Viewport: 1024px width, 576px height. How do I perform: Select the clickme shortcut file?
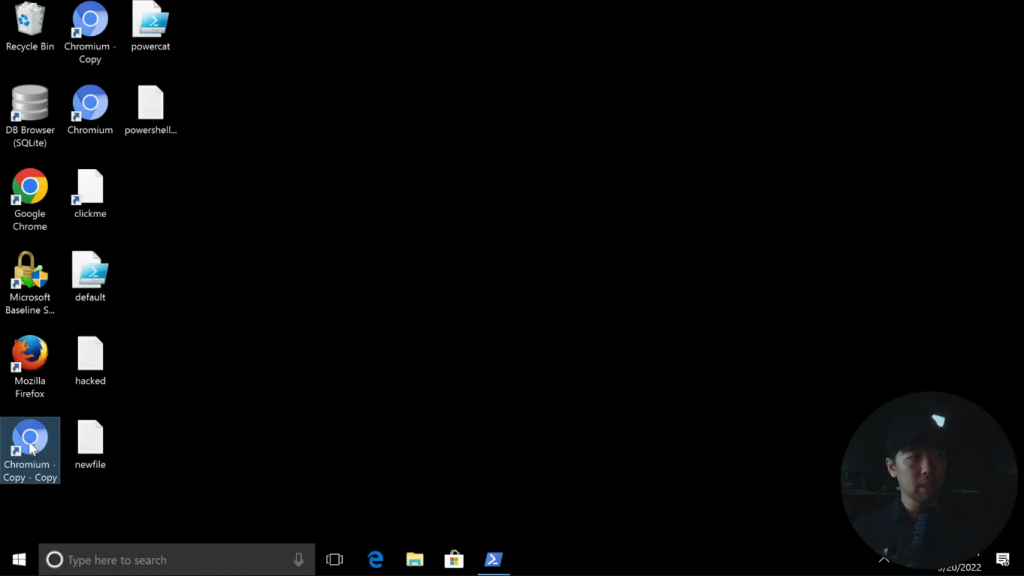pyautogui.click(x=90, y=193)
